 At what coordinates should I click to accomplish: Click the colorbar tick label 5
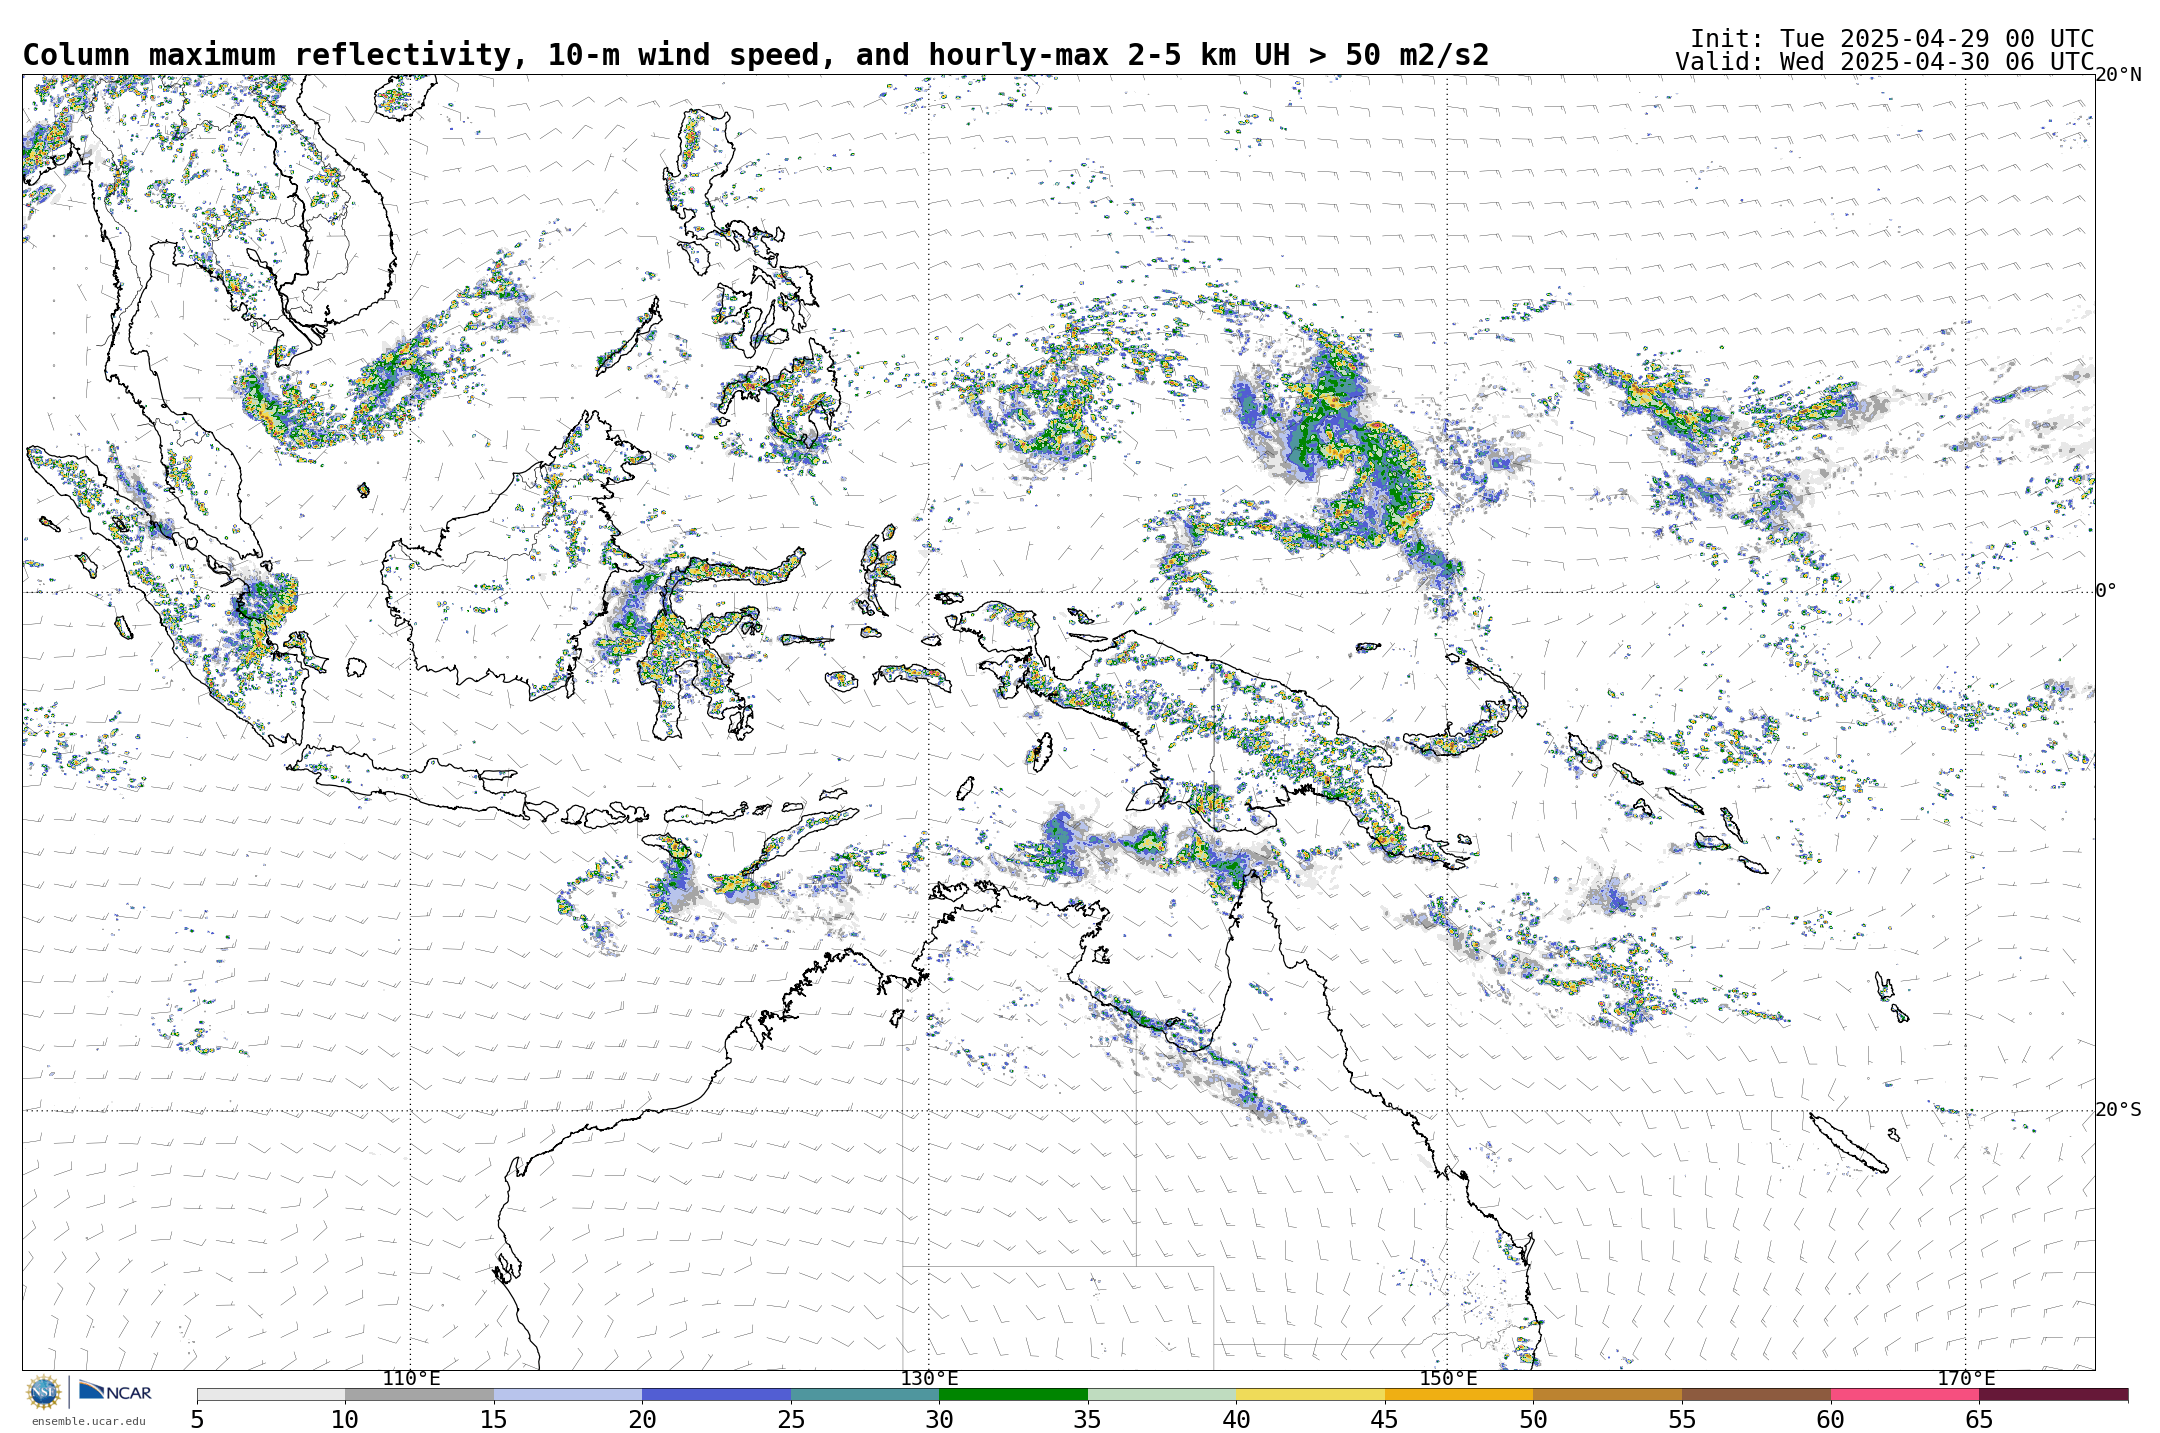pyautogui.click(x=197, y=1420)
